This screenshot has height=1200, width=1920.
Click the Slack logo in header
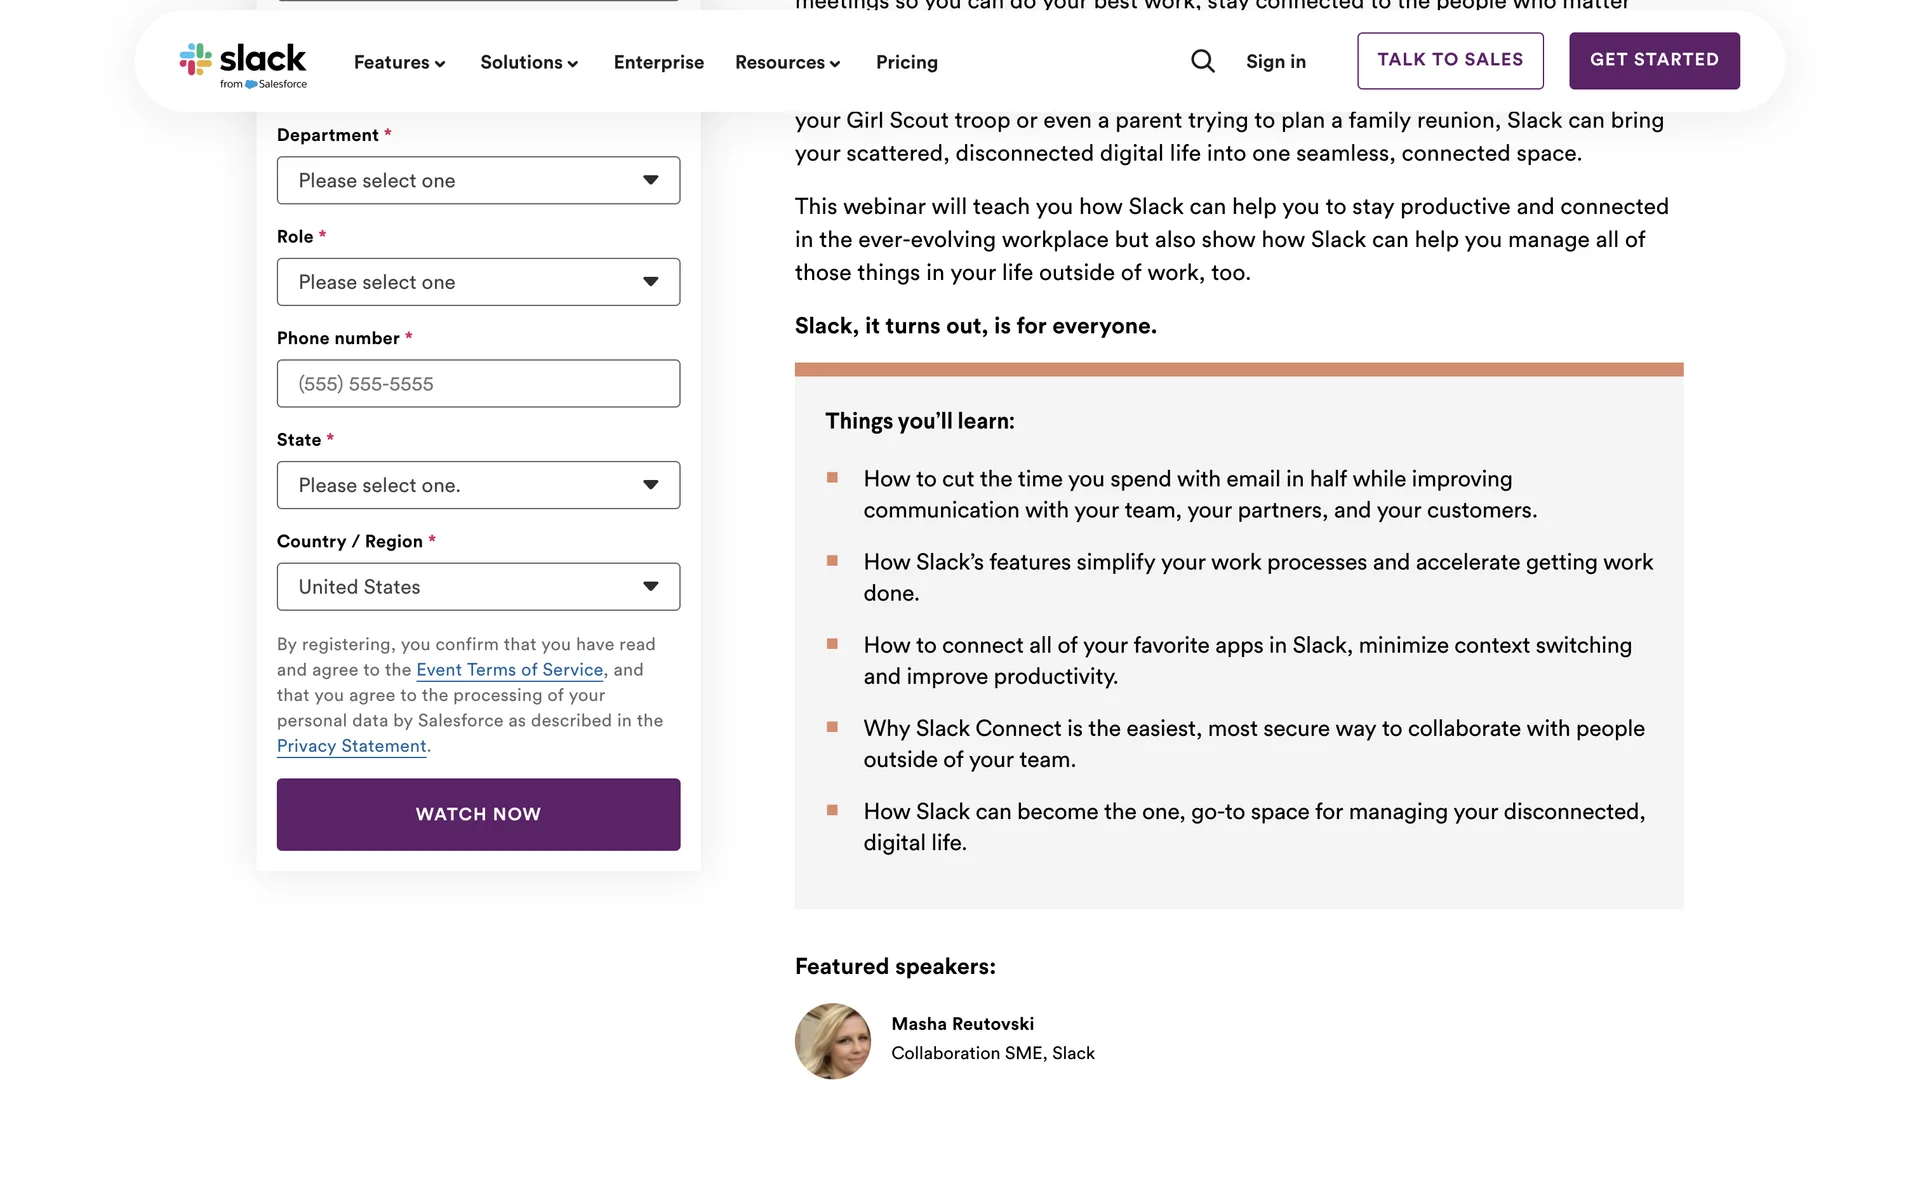click(x=243, y=63)
